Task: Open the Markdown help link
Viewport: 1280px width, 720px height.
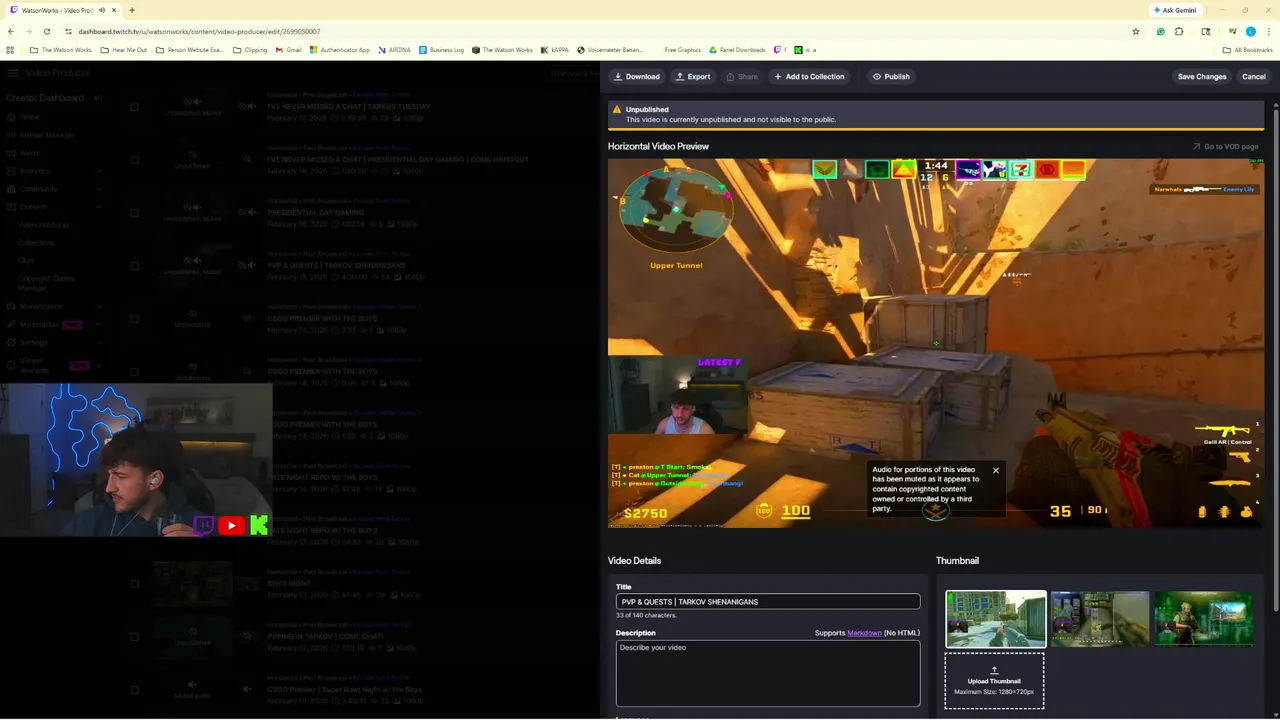Action: point(864,633)
